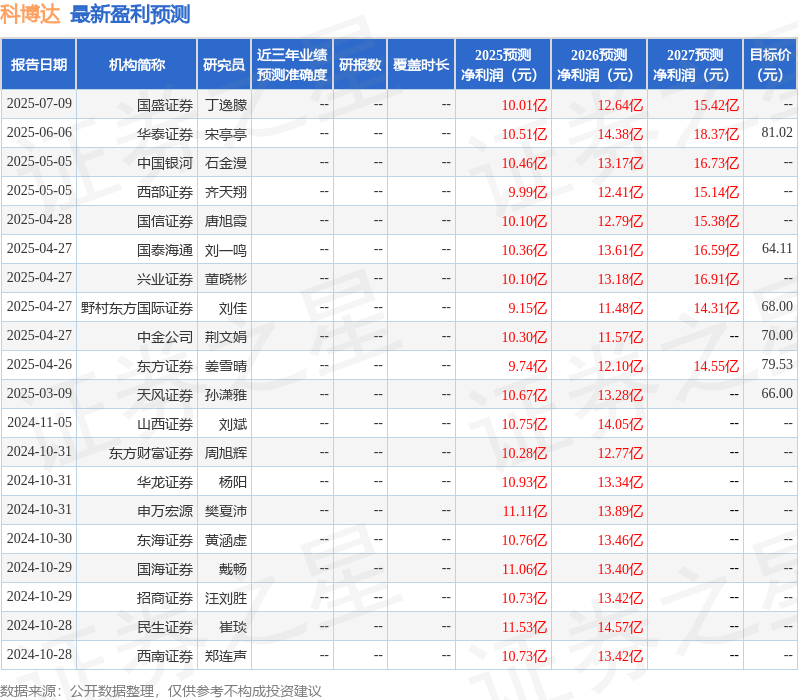This screenshot has height=700, width=798.
Task: Click target price 81.02
Action: [777, 133]
